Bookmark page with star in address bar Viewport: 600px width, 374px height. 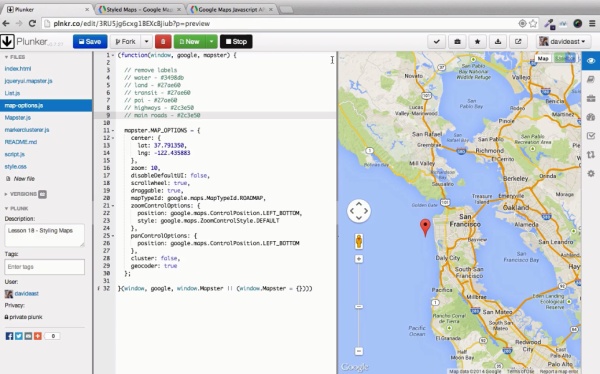tap(533, 23)
